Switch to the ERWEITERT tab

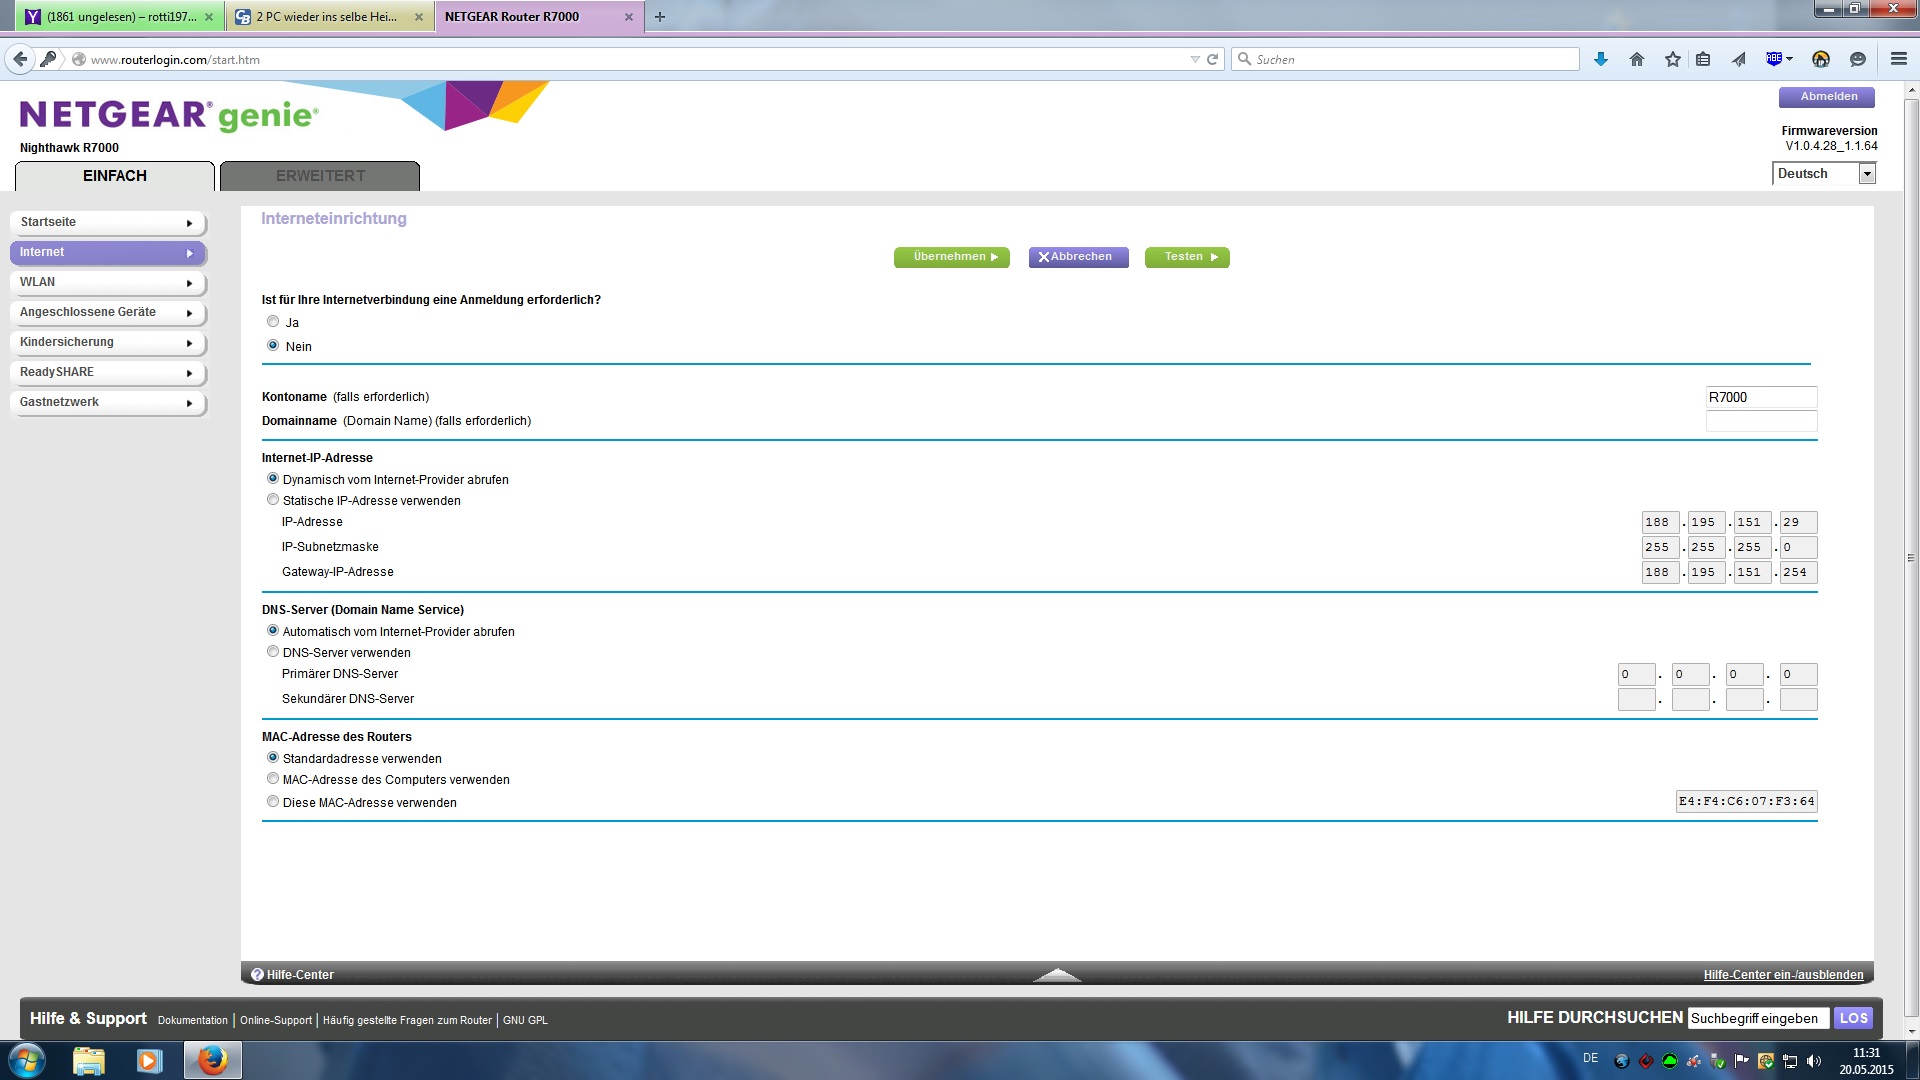(320, 175)
